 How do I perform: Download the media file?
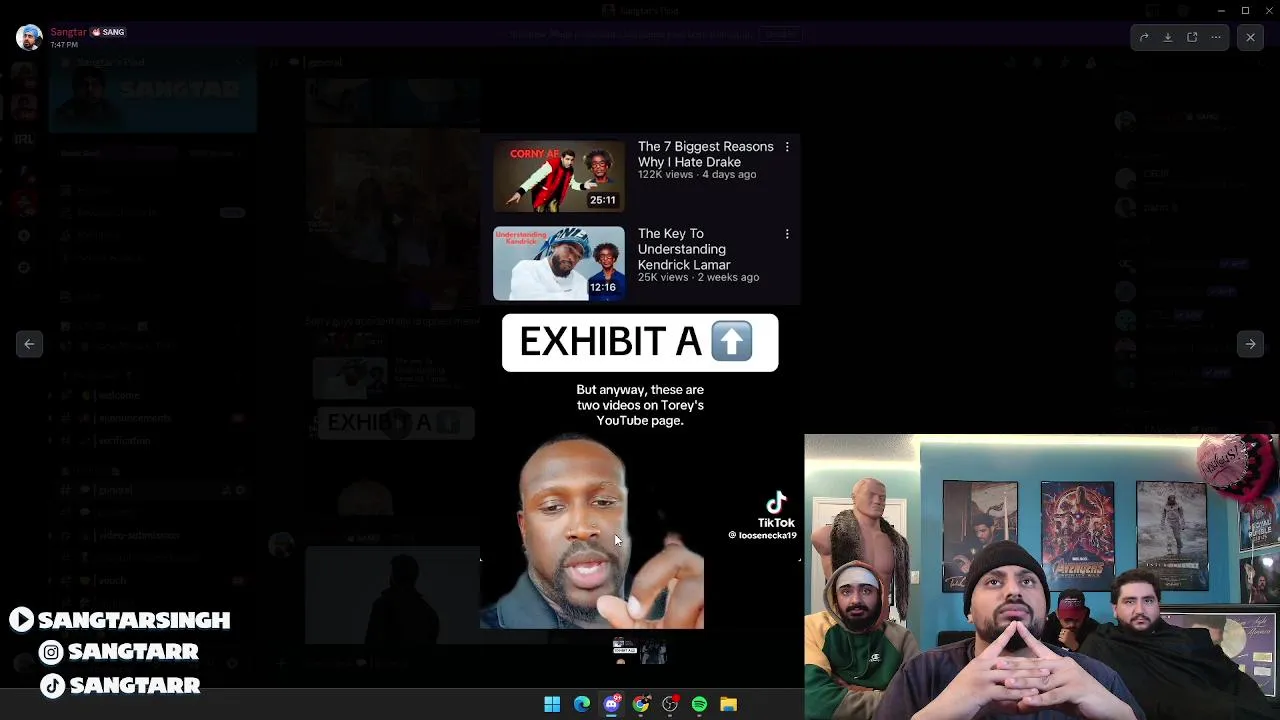(x=1168, y=37)
